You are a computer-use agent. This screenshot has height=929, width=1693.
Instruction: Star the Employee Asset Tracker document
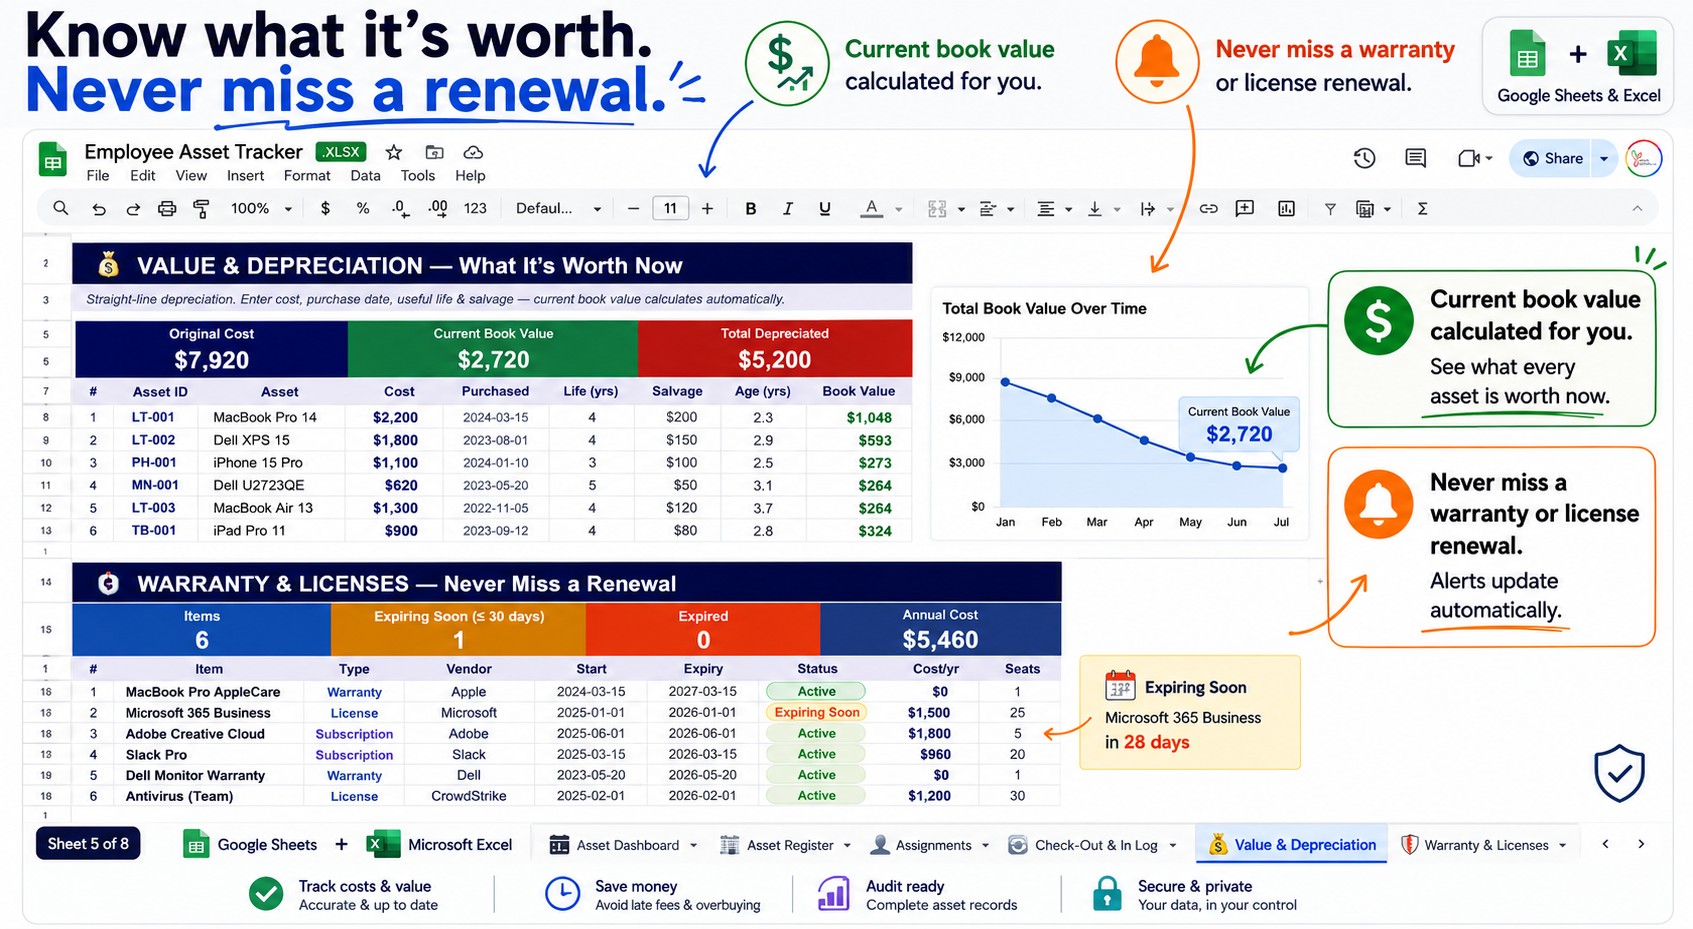(394, 152)
